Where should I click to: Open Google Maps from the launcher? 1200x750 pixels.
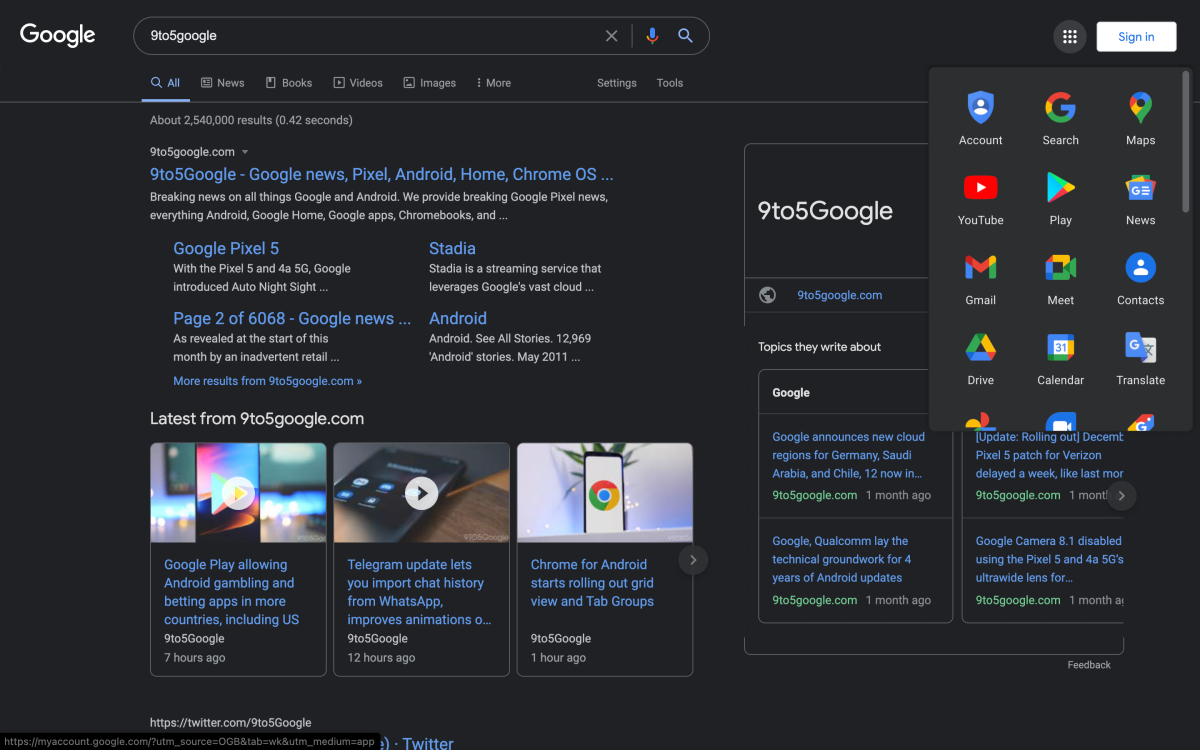click(1140, 118)
